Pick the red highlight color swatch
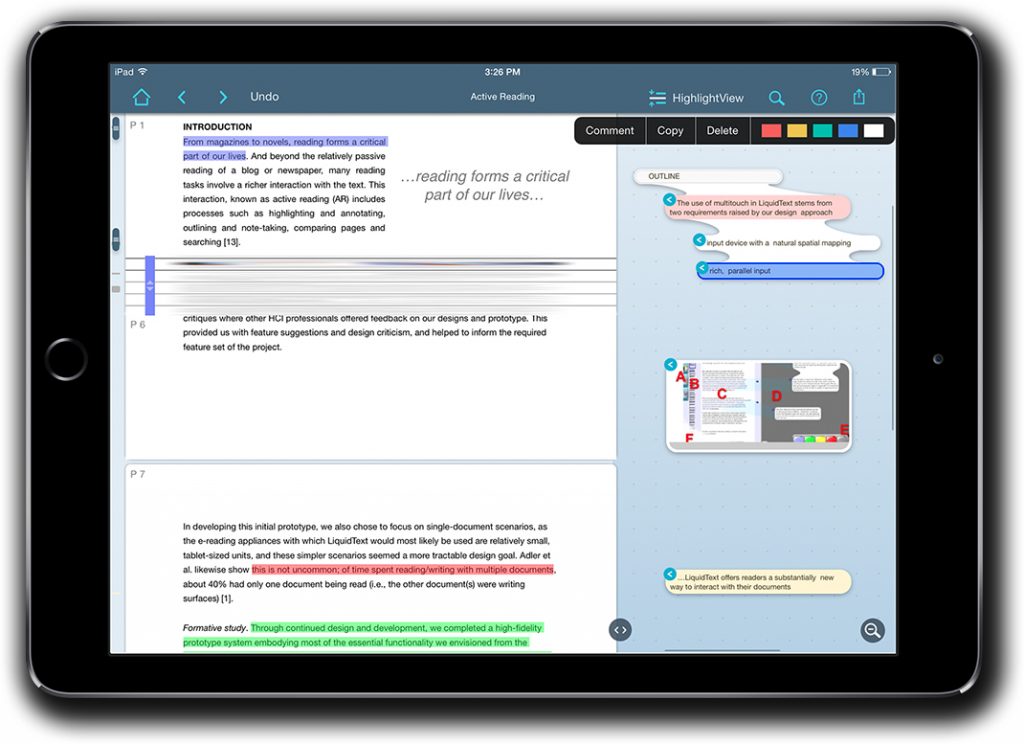Viewport: 1024px width, 744px height. [770, 131]
